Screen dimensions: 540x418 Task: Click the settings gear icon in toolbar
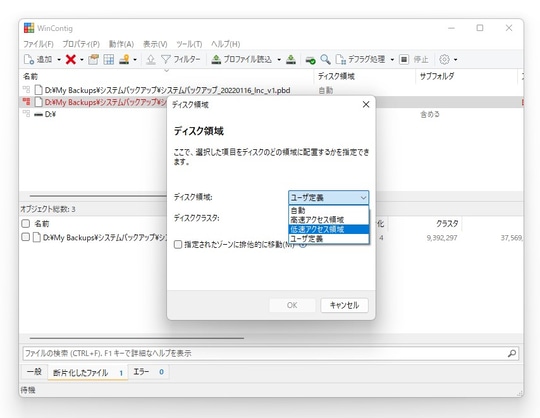coord(444,60)
